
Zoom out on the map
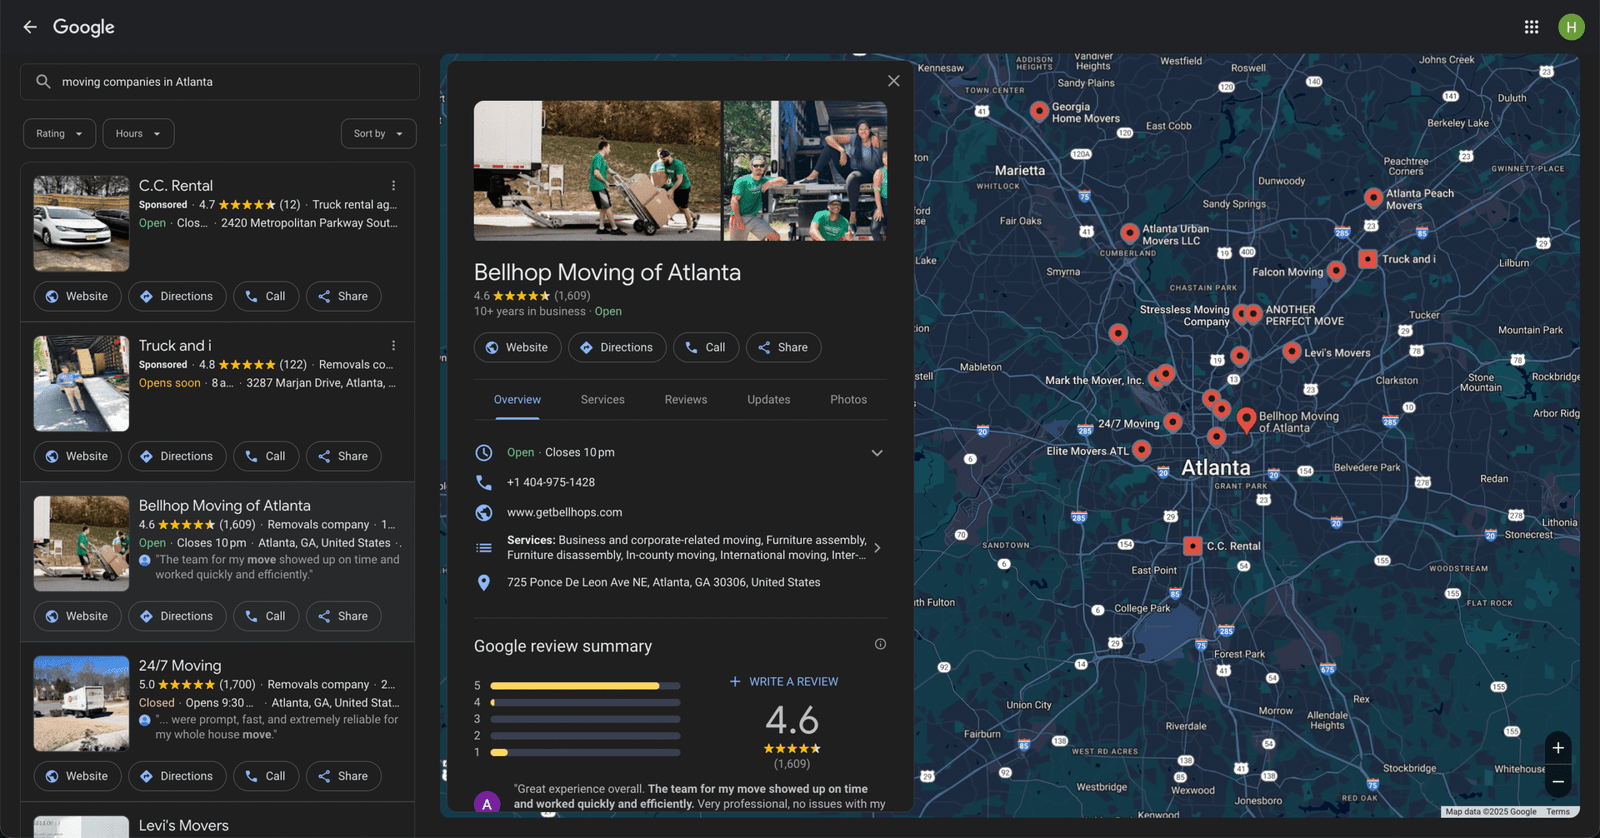tap(1558, 782)
